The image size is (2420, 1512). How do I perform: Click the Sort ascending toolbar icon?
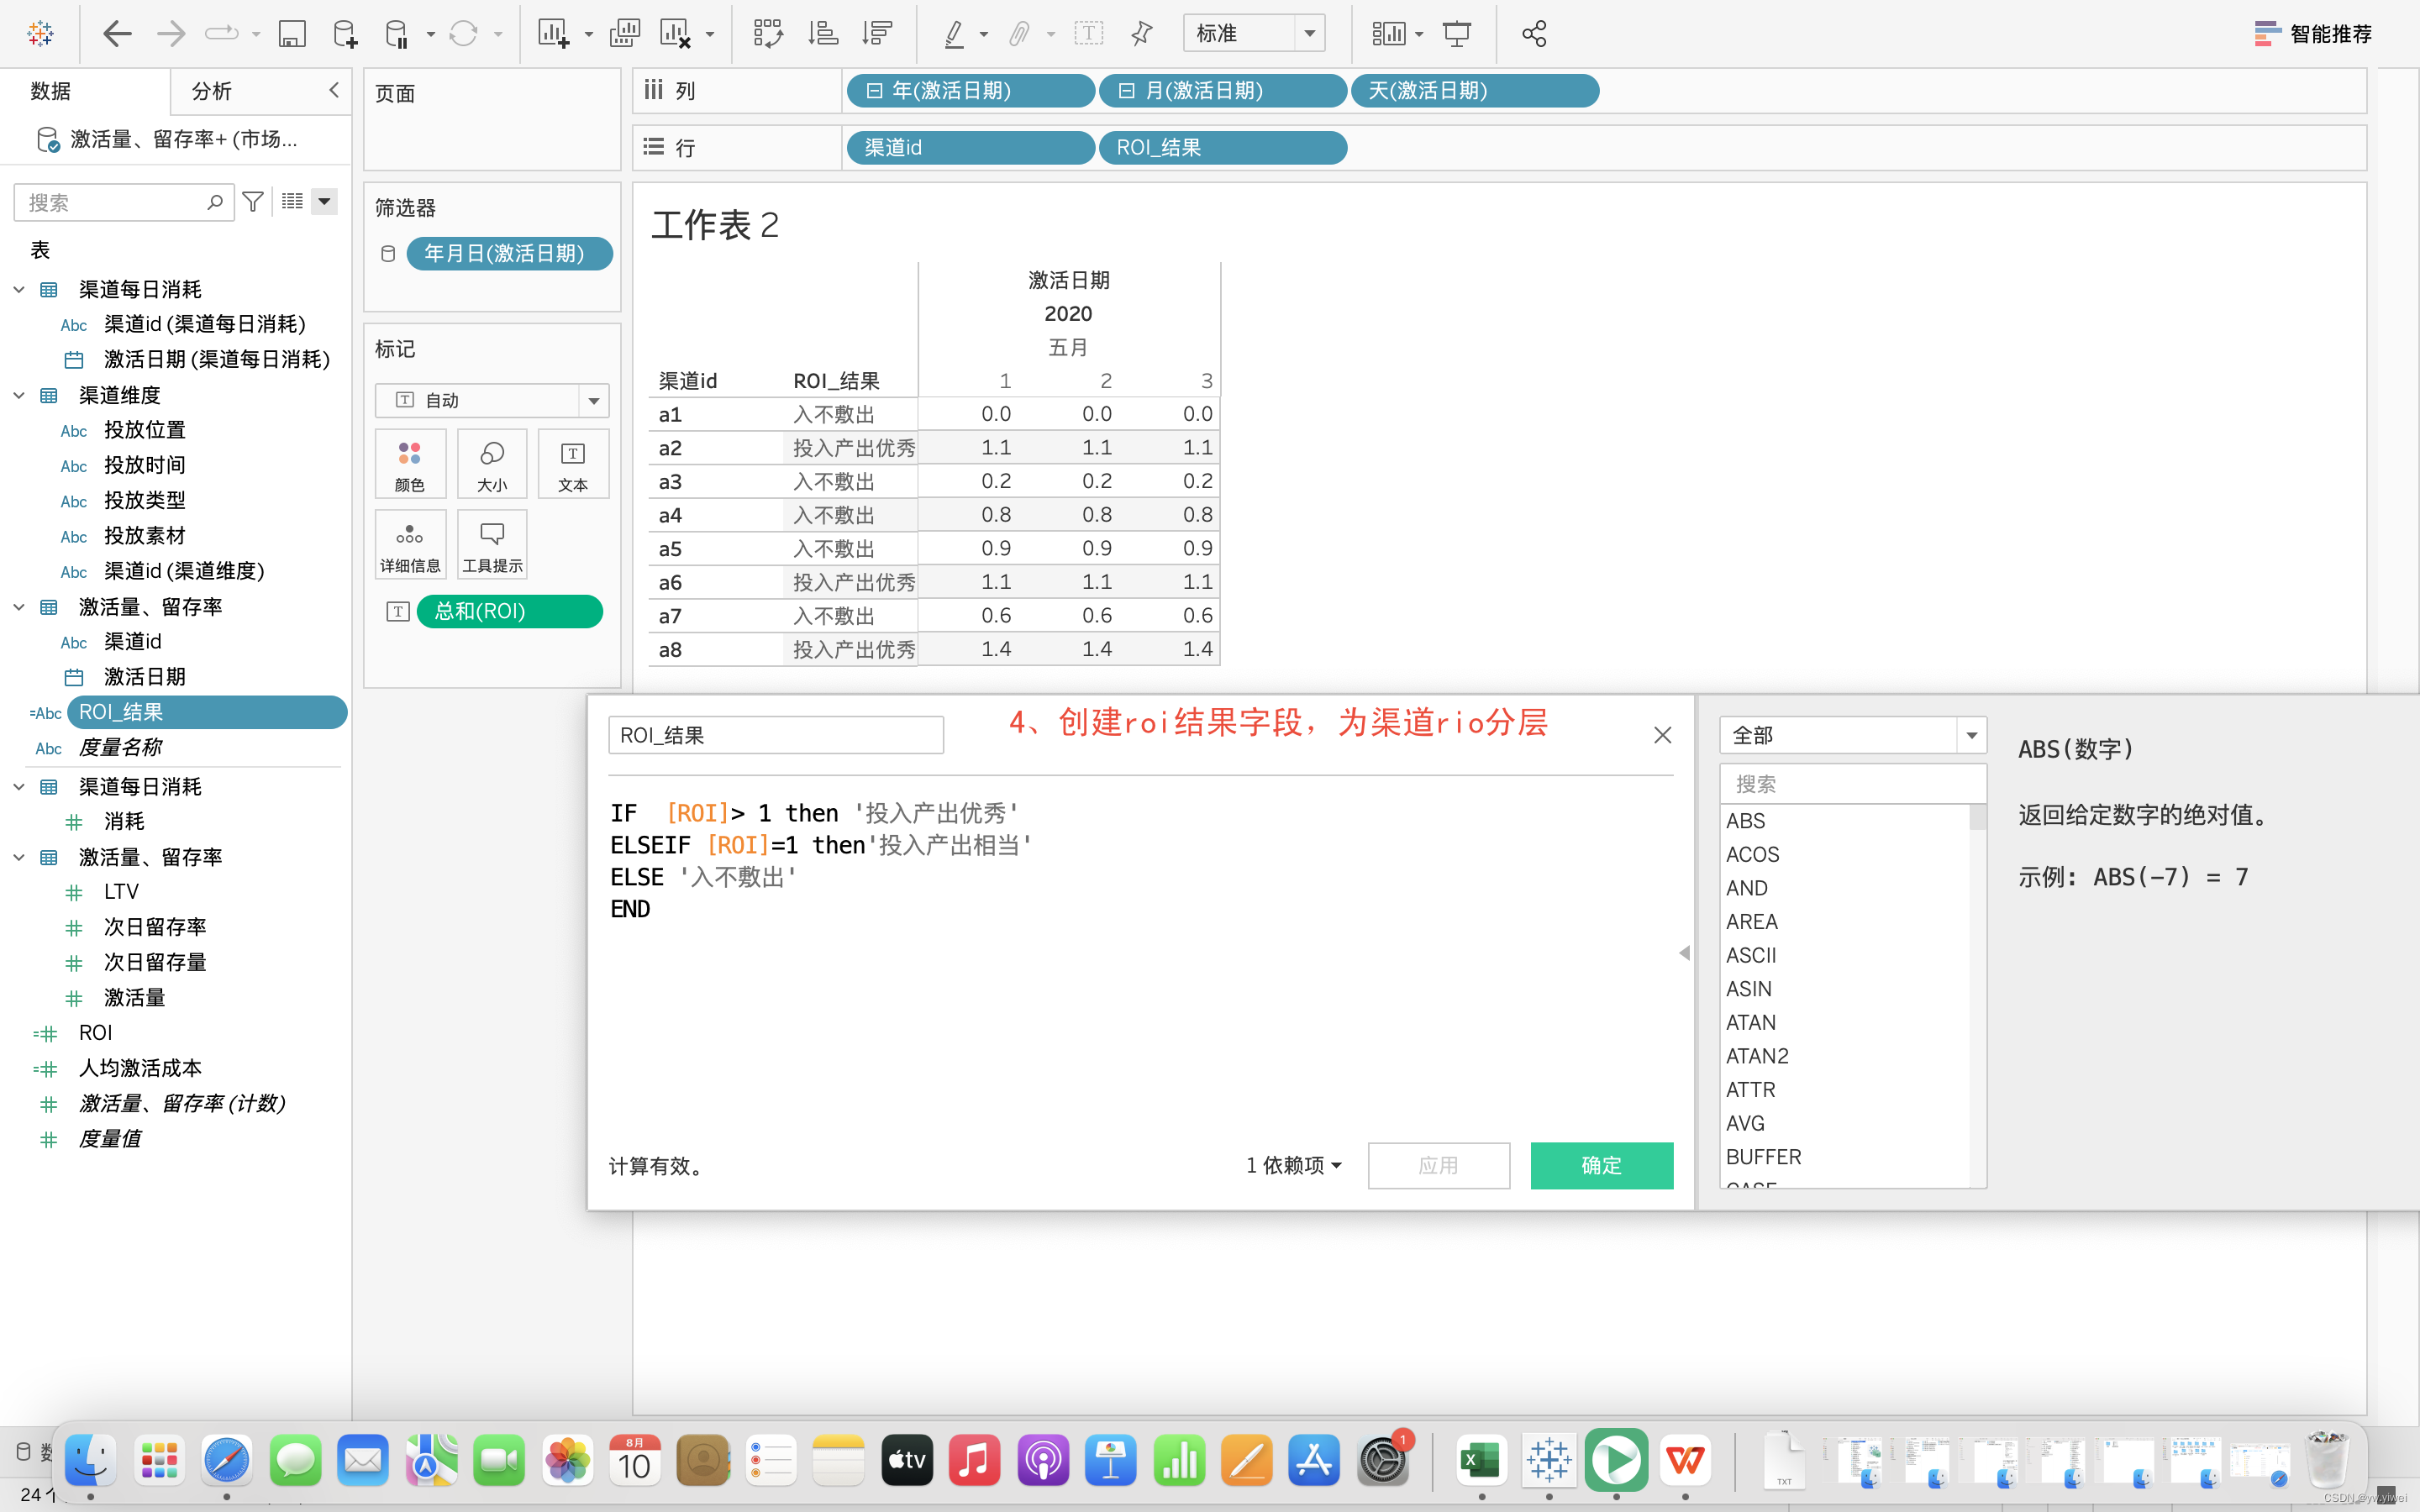[x=822, y=34]
